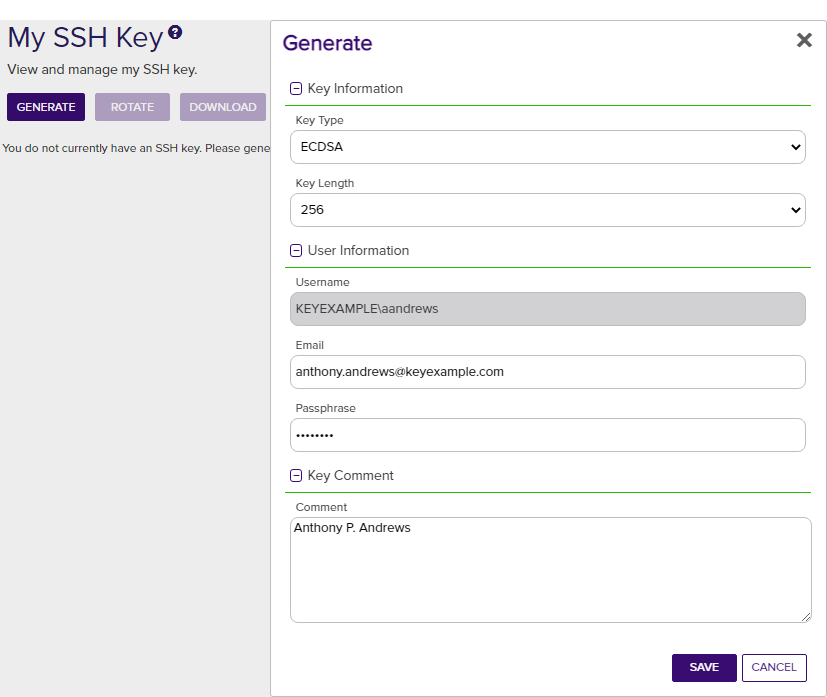
Task: Focus the Passphrase input field
Action: (547, 435)
